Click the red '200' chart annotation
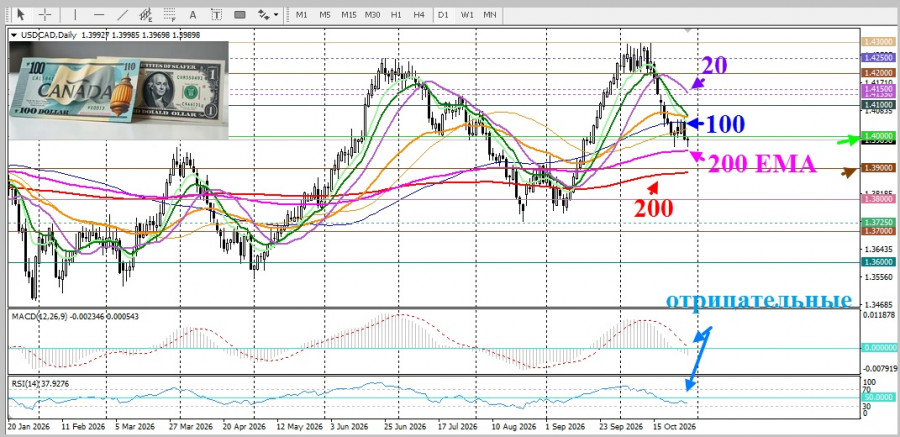Image resolution: width=900 pixels, height=437 pixels. [653, 208]
